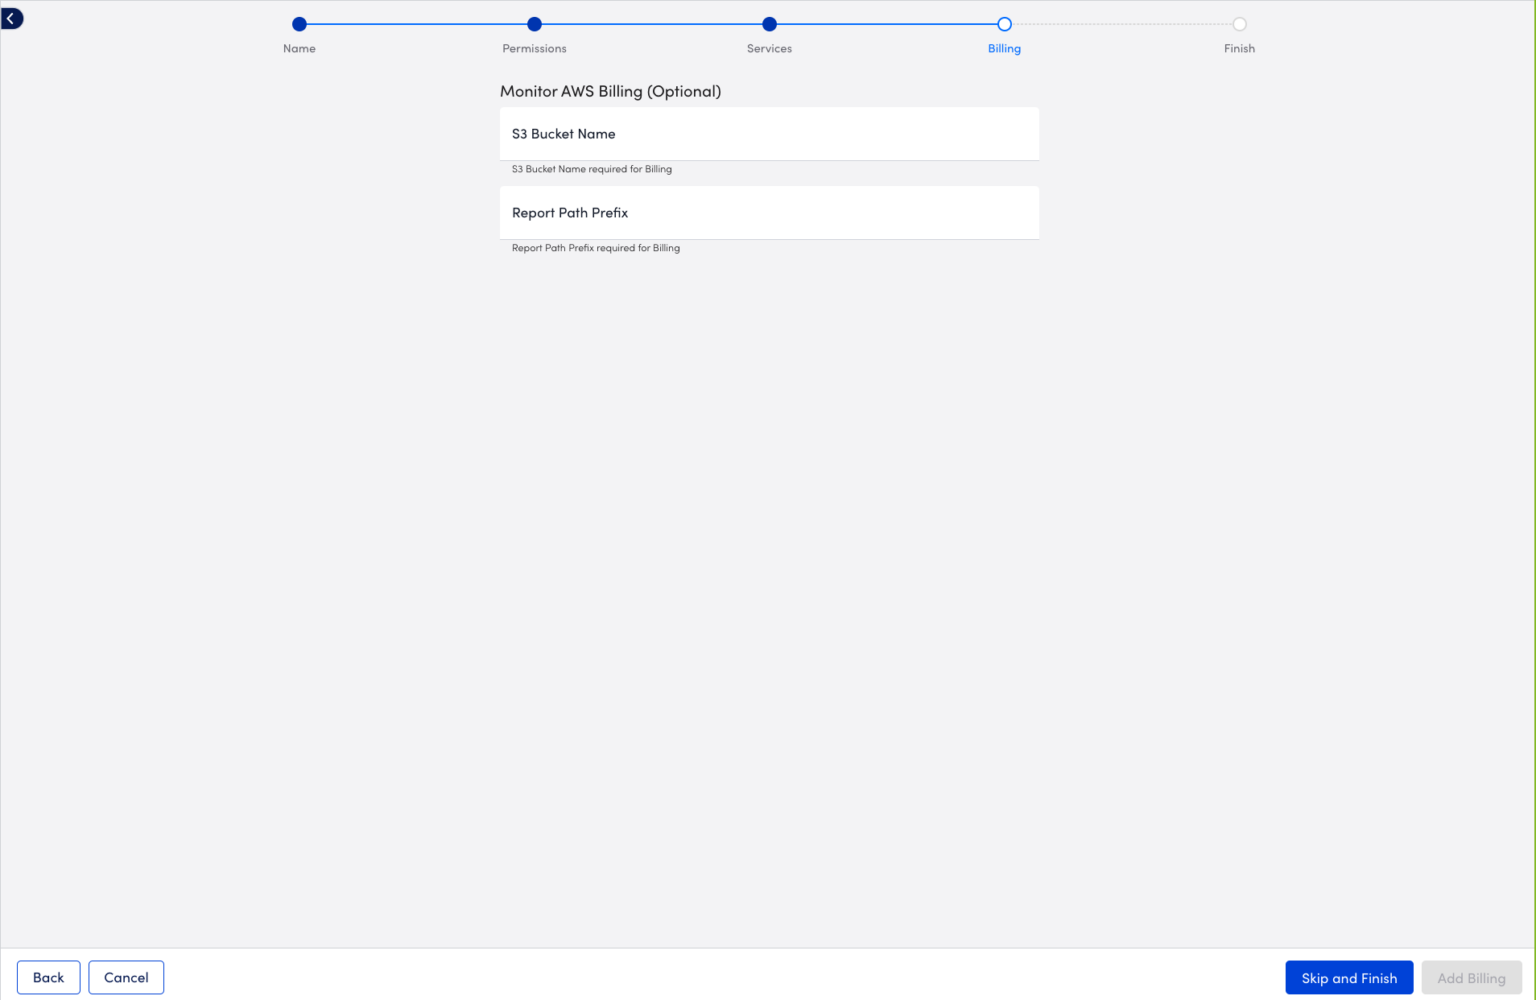
Task: Click the S3 Bucket Name input field
Action: [769, 133]
